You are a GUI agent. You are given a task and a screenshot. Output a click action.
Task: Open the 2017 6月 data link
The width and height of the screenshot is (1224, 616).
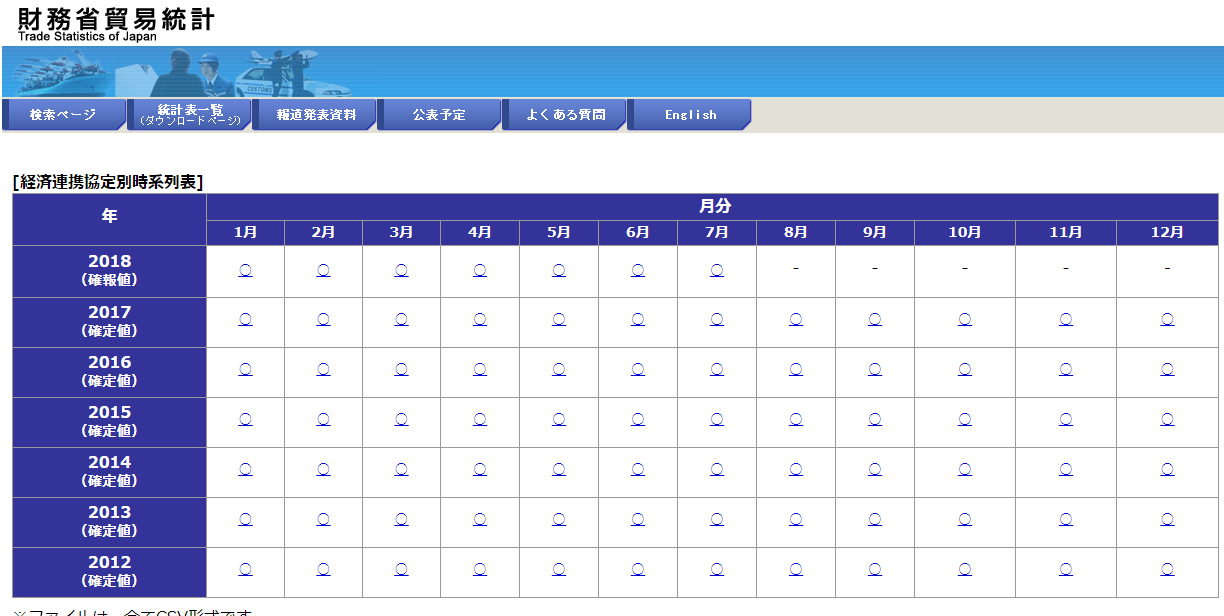638,320
